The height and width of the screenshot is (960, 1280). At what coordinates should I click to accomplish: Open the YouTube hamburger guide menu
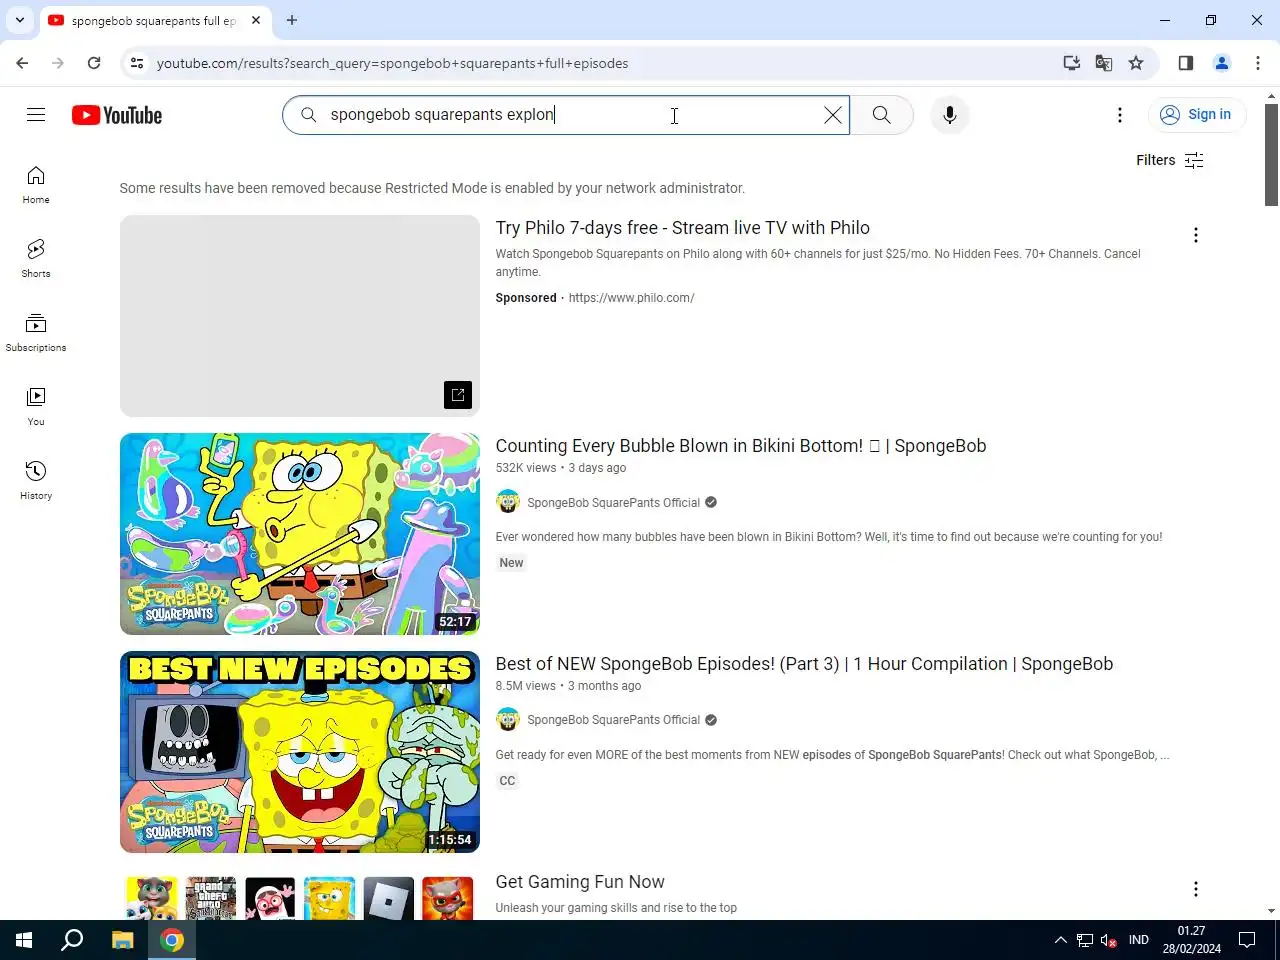(x=36, y=115)
